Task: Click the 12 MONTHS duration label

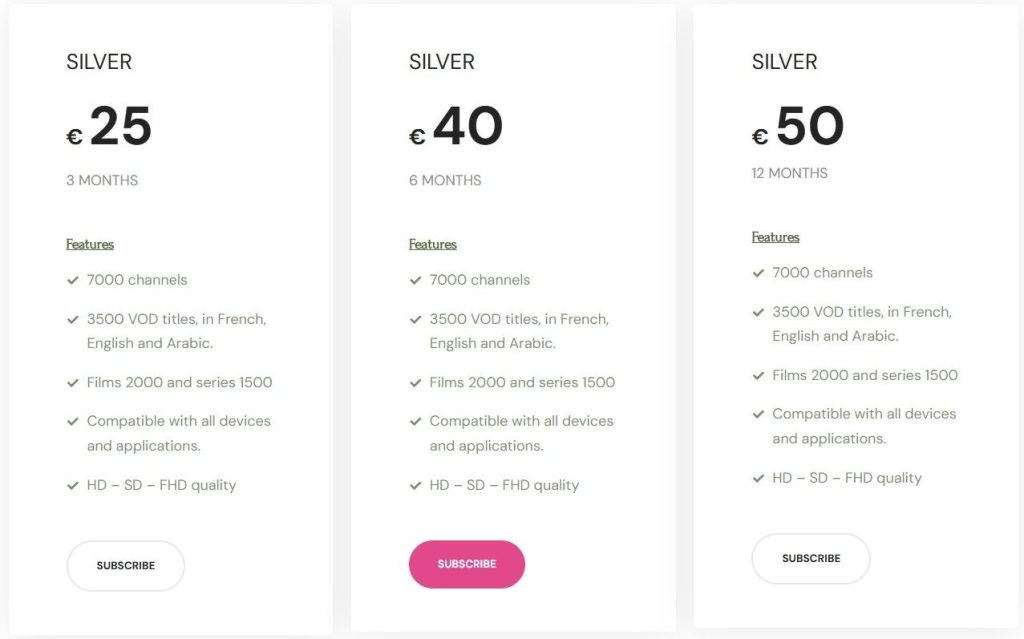Action: (x=789, y=173)
